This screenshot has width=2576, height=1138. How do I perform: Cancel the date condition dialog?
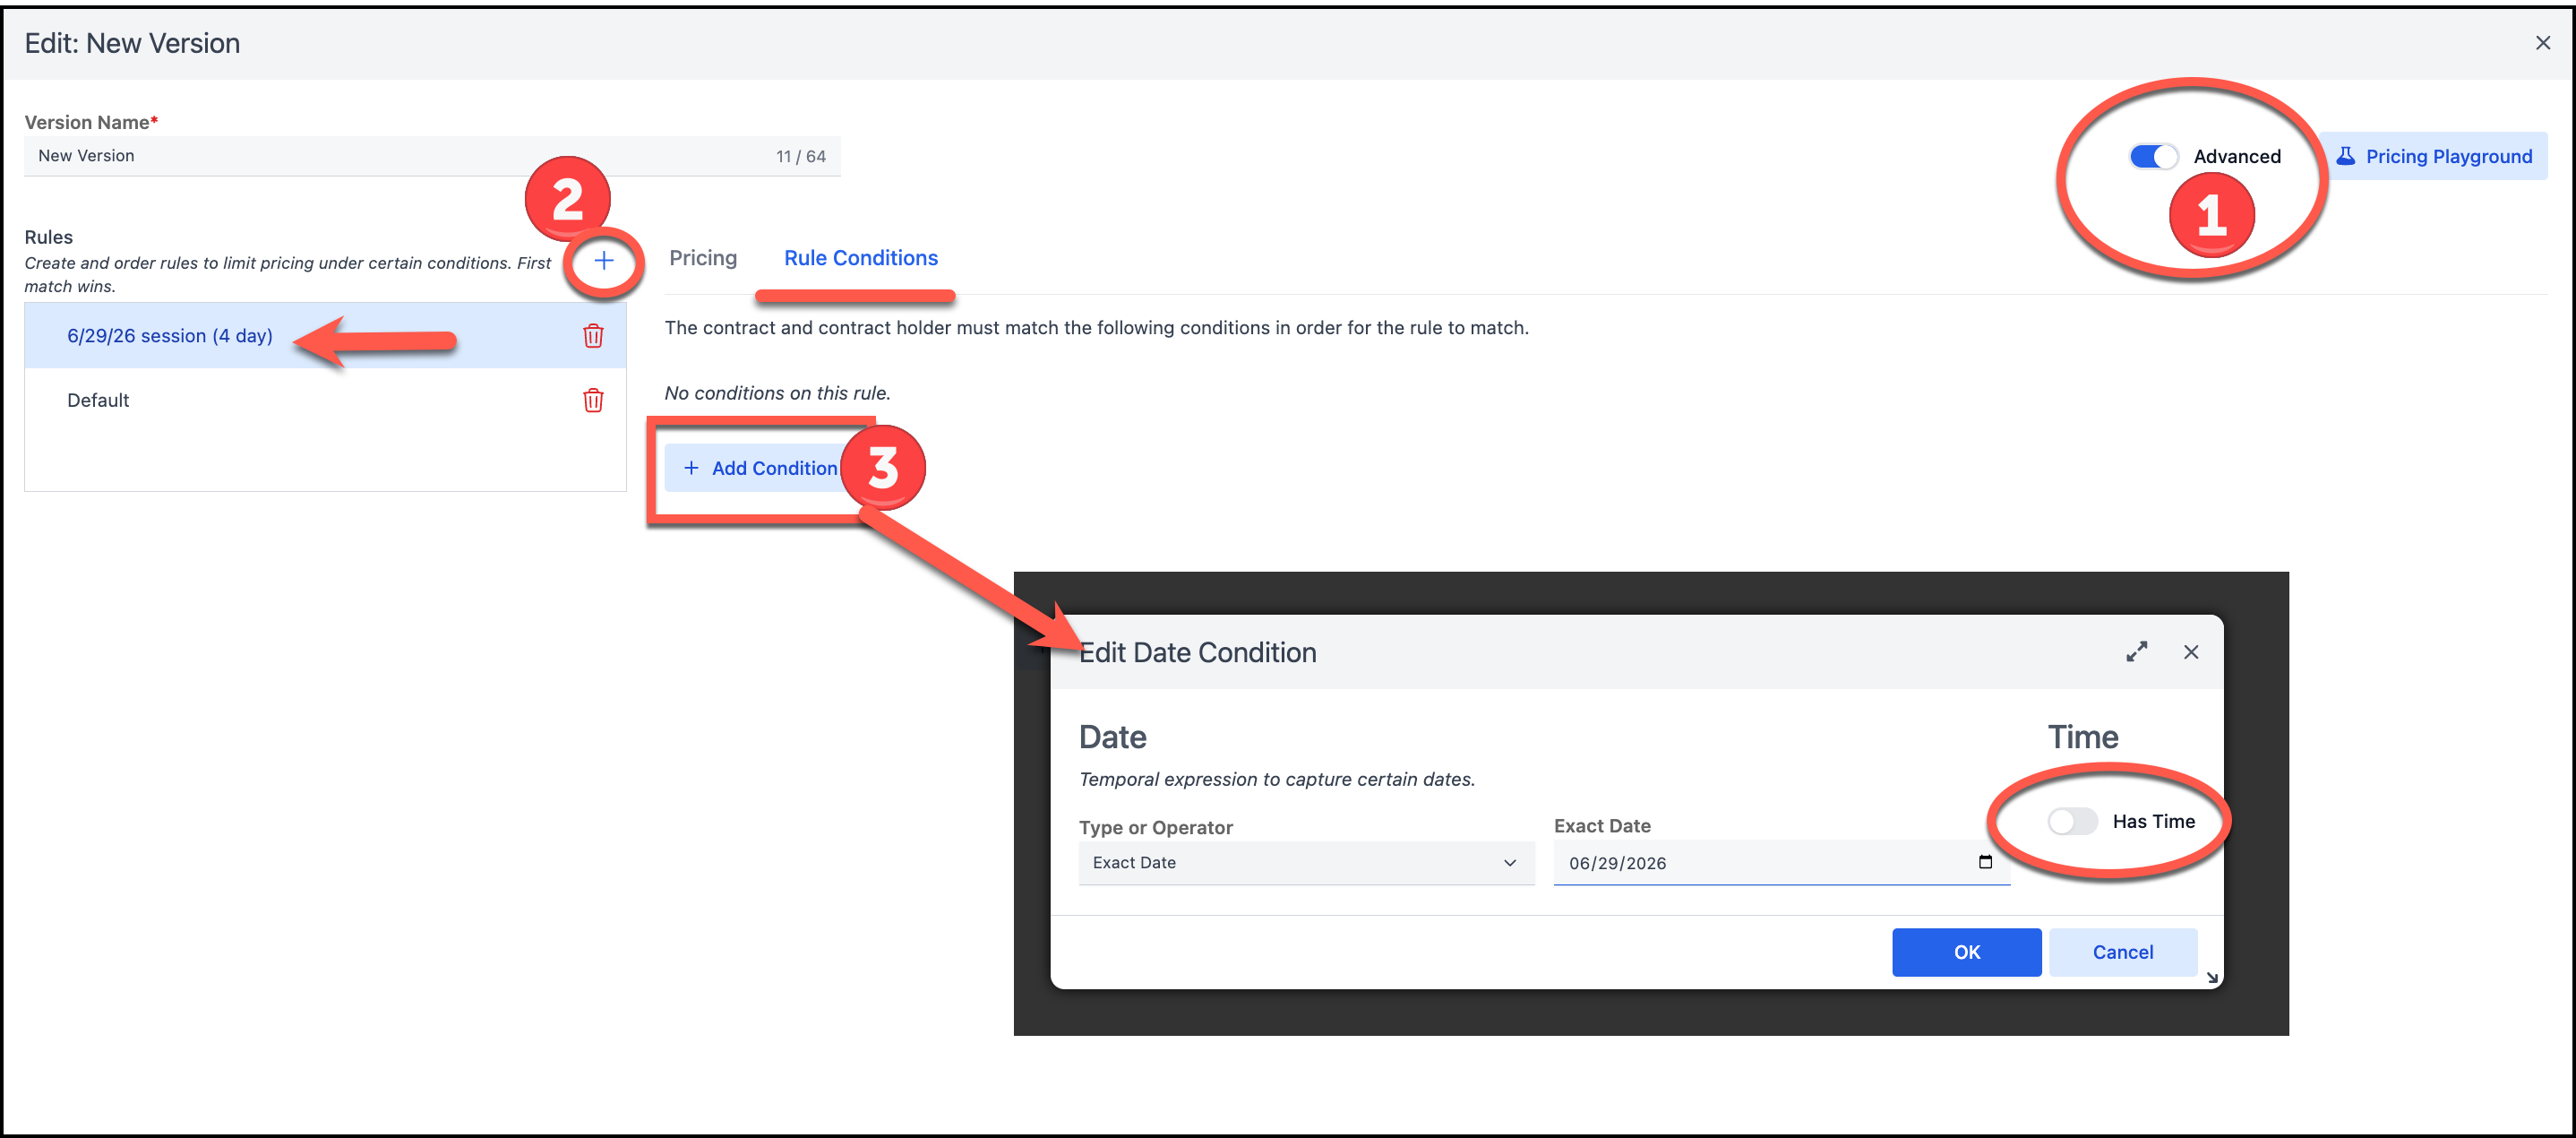click(x=2122, y=952)
